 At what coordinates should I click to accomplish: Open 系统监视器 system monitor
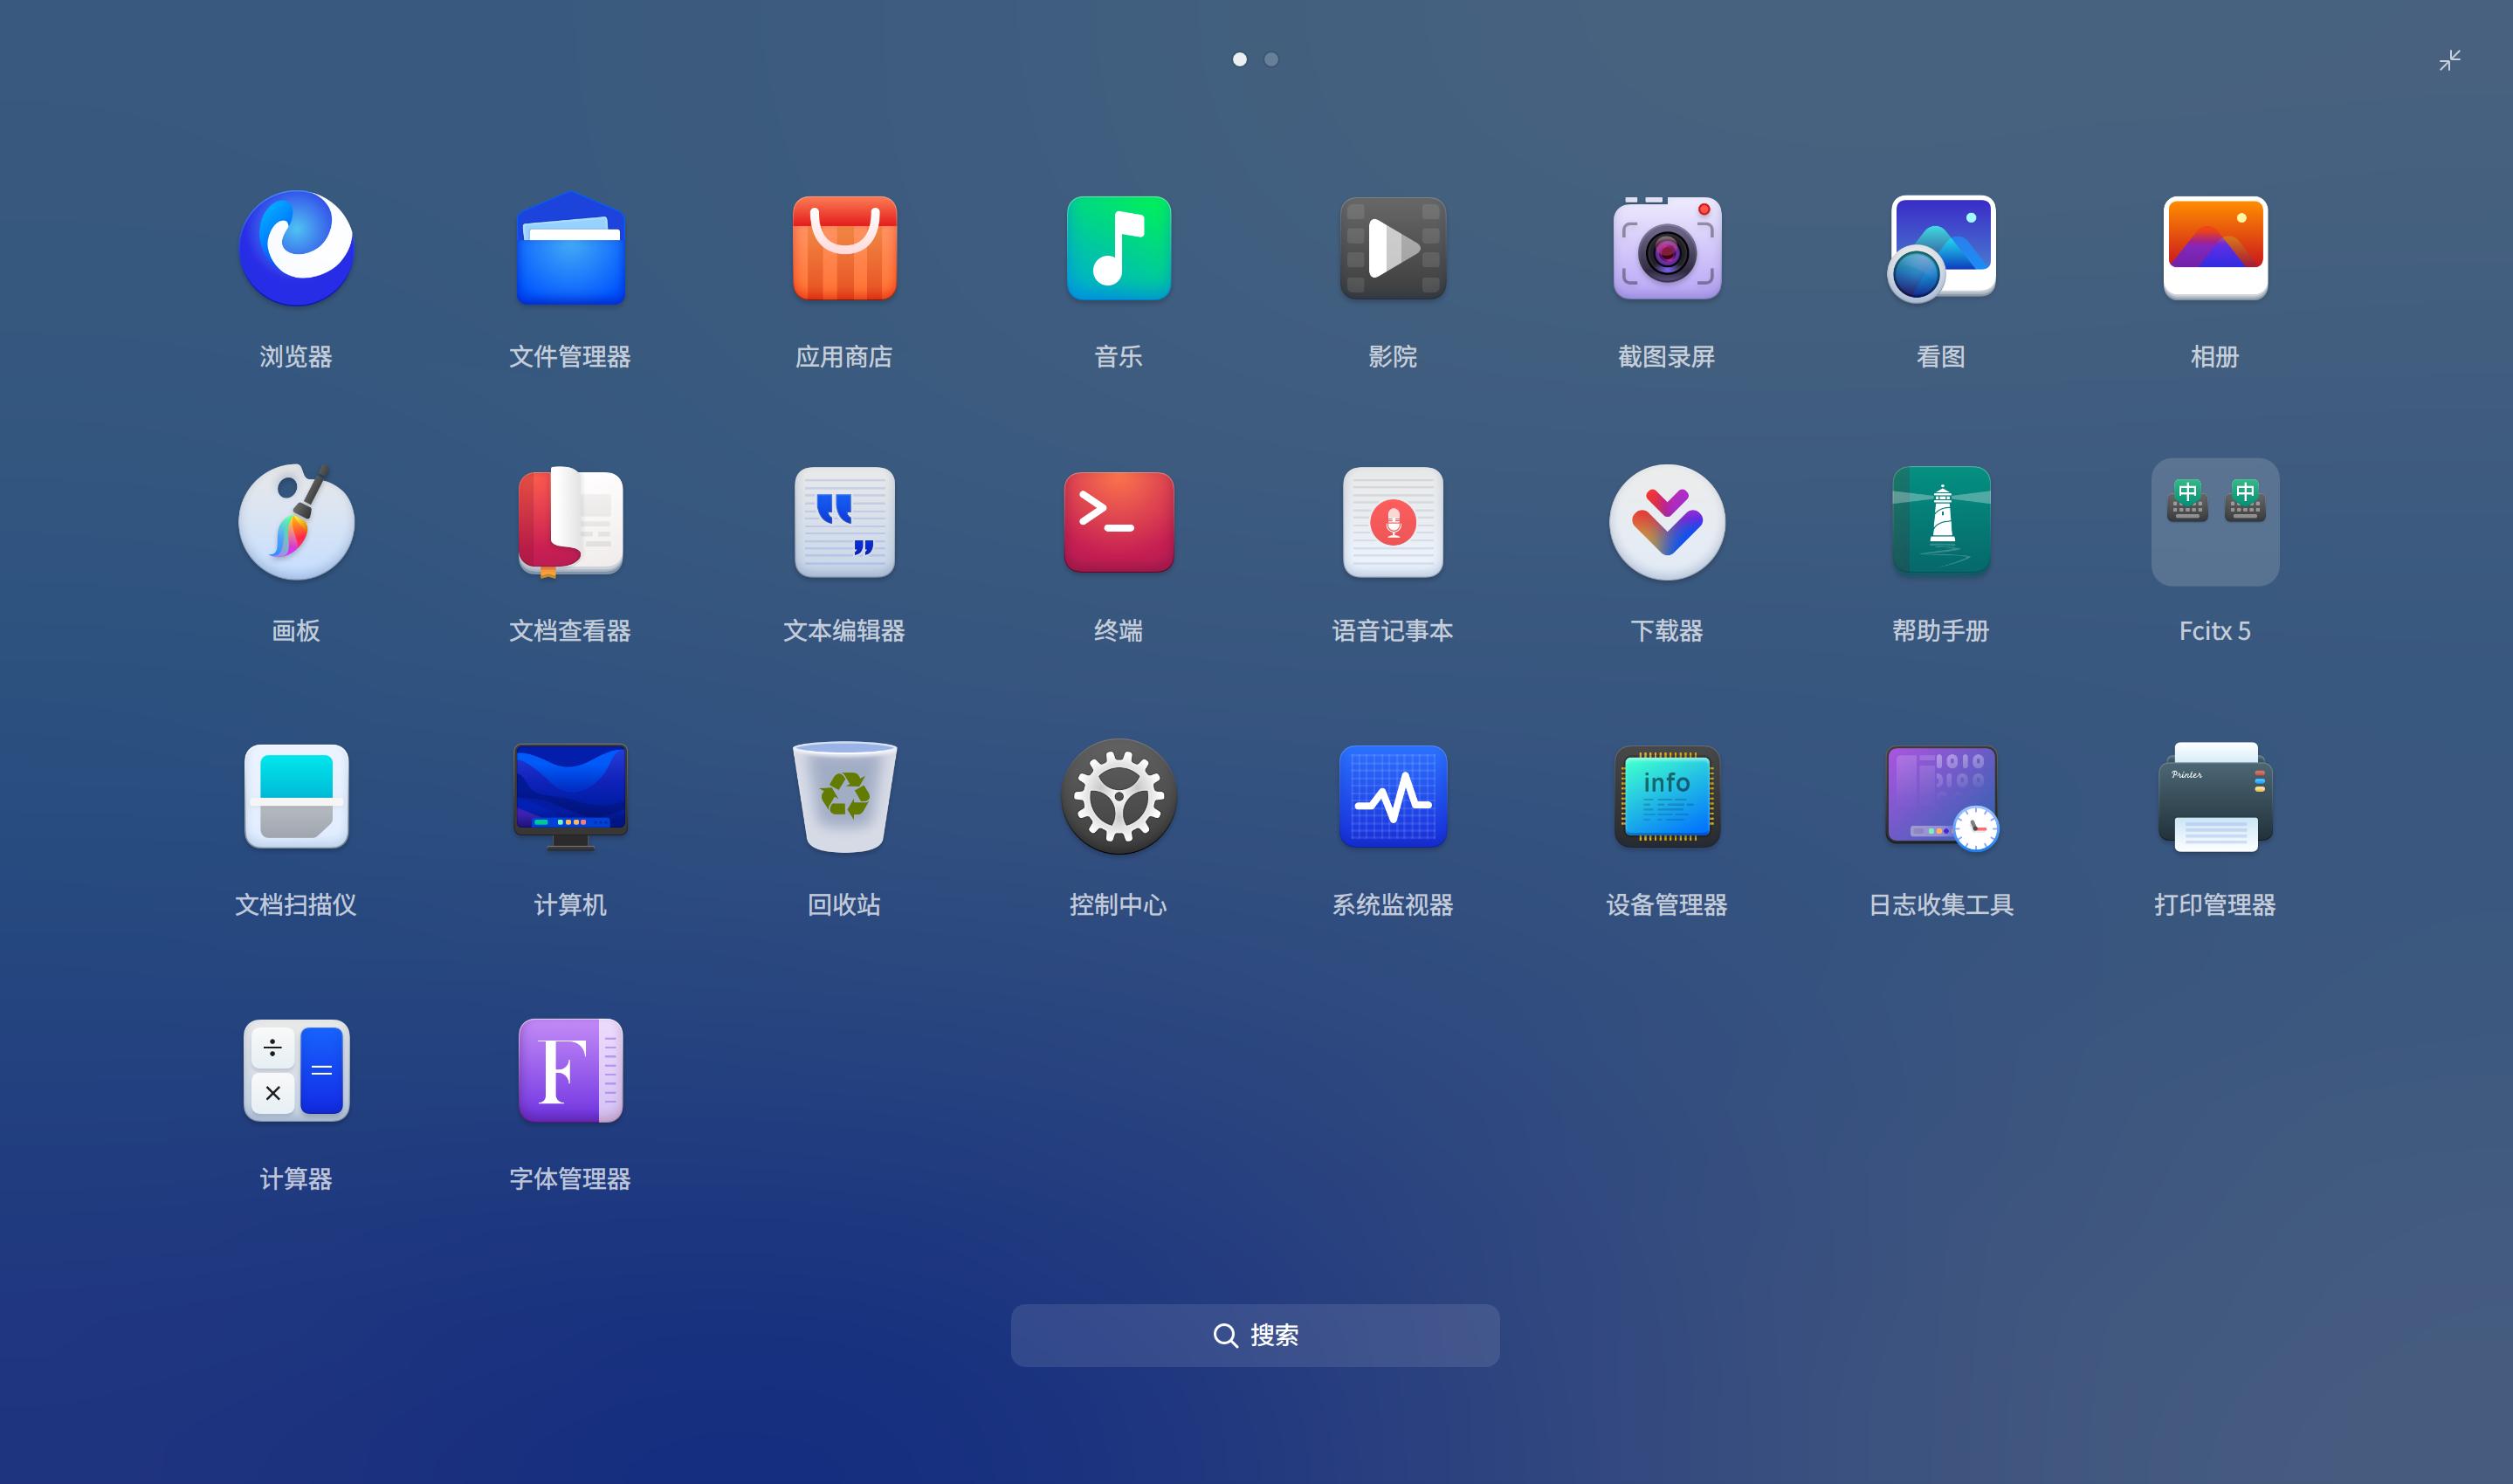click(x=1392, y=796)
